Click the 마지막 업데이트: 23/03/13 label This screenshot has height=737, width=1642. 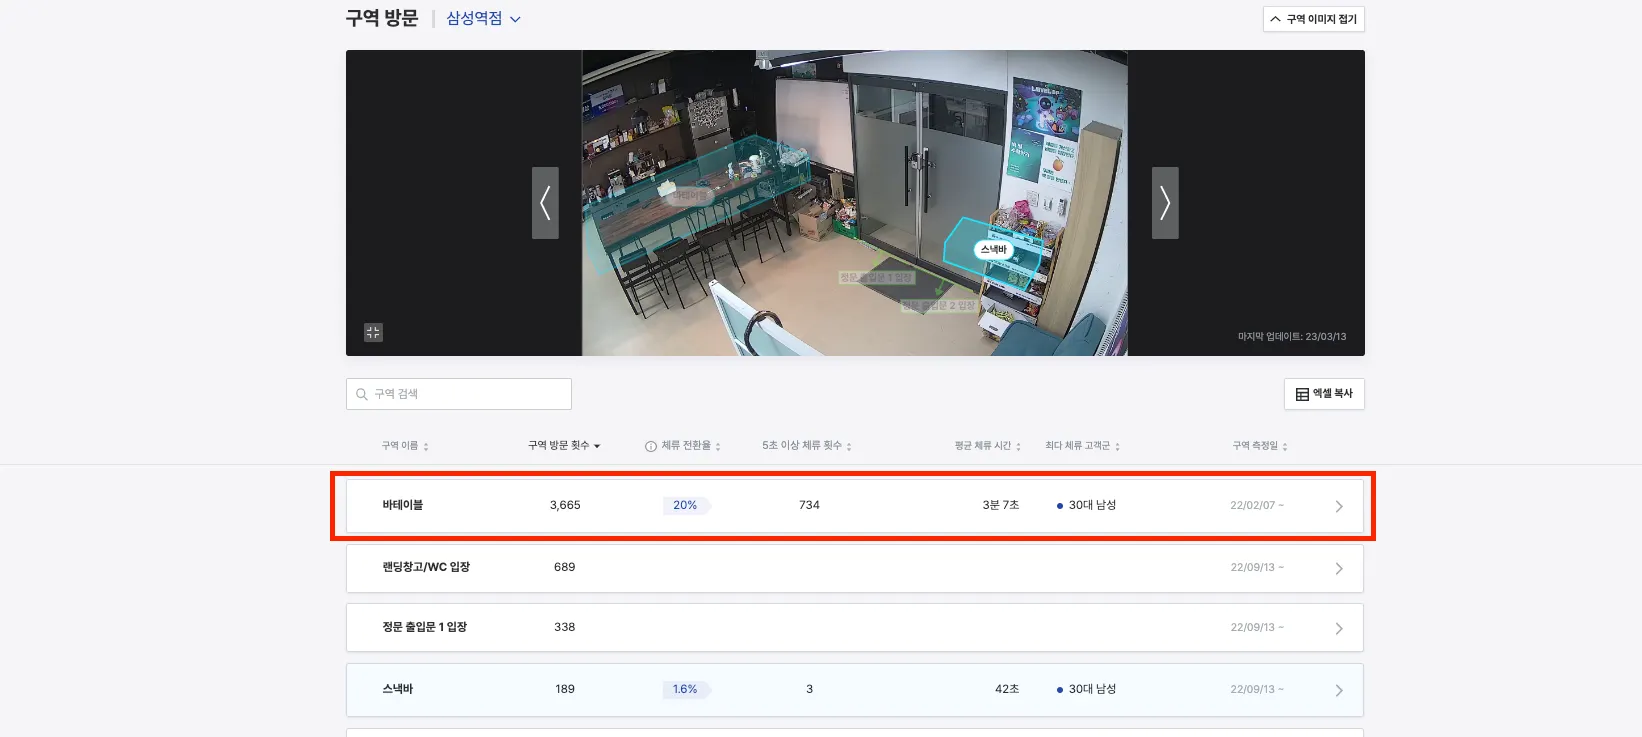click(1292, 337)
